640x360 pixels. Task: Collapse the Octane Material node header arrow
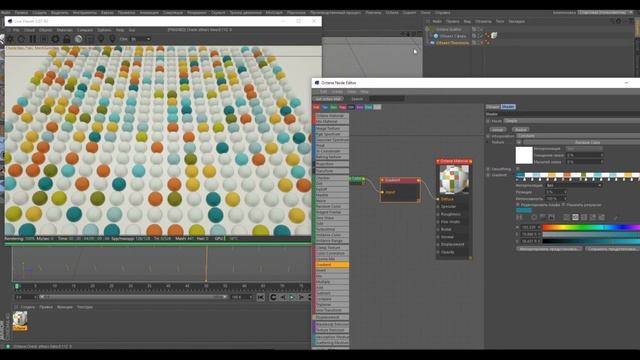(x=438, y=162)
